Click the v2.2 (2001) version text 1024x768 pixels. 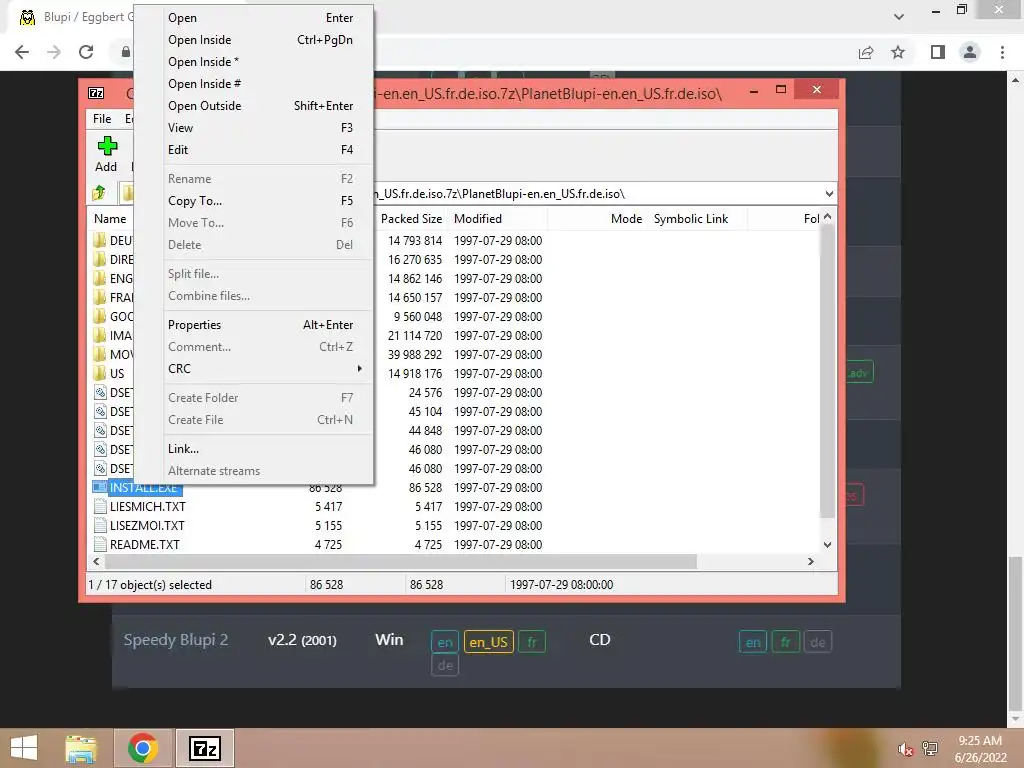(302, 640)
